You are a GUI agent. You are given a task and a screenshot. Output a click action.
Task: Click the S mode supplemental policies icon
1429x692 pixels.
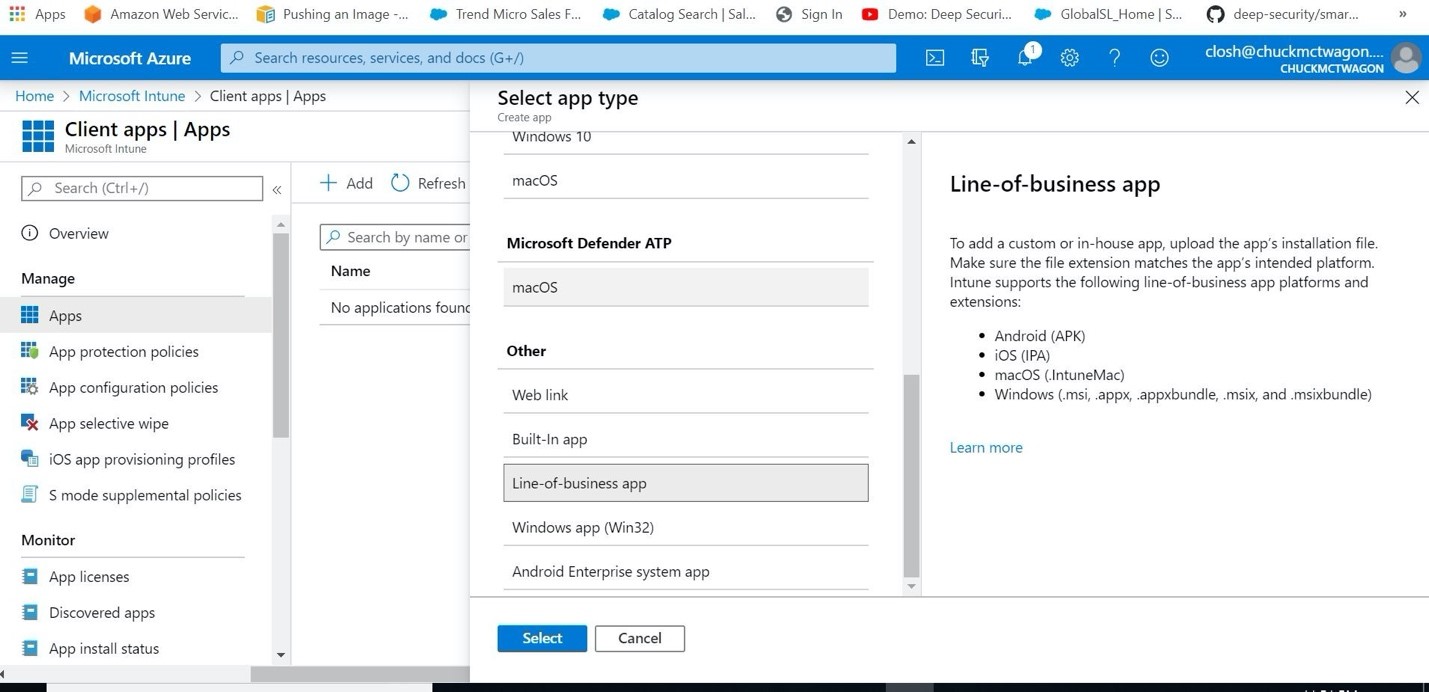click(x=30, y=495)
